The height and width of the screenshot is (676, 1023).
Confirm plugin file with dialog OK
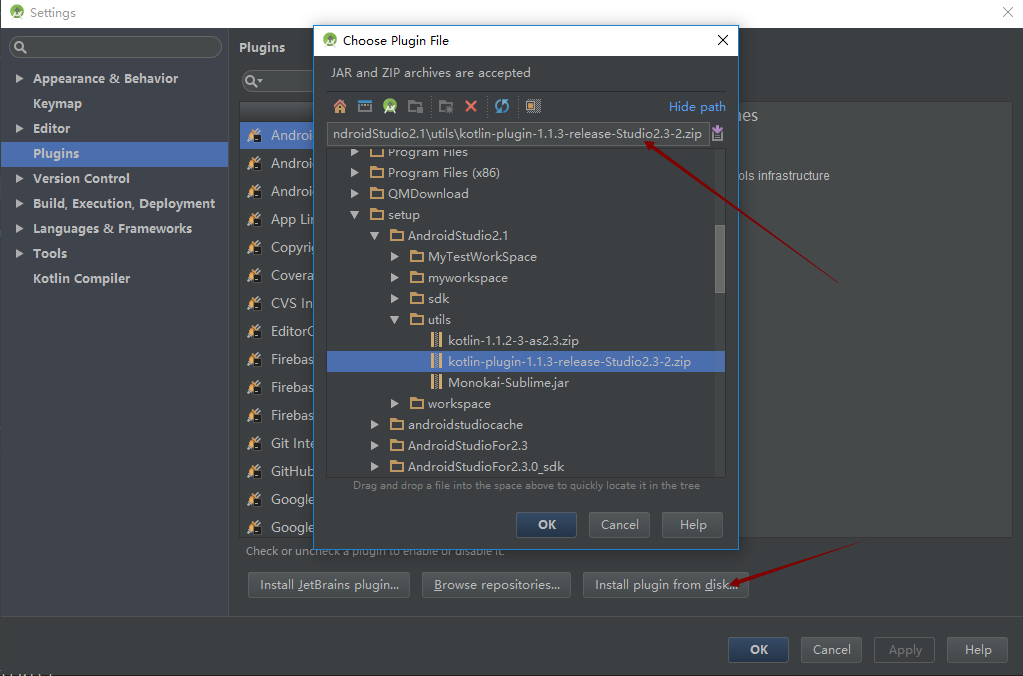coord(547,525)
